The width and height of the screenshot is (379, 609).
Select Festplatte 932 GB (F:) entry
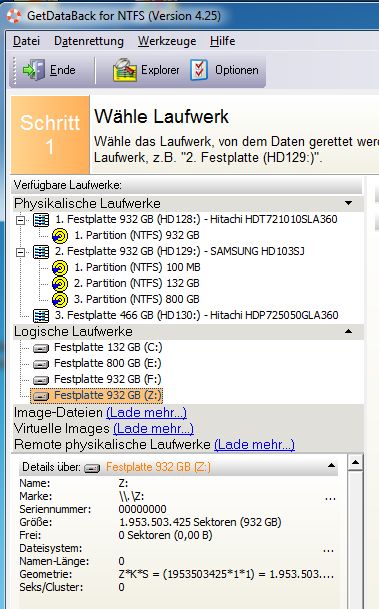click(108, 379)
